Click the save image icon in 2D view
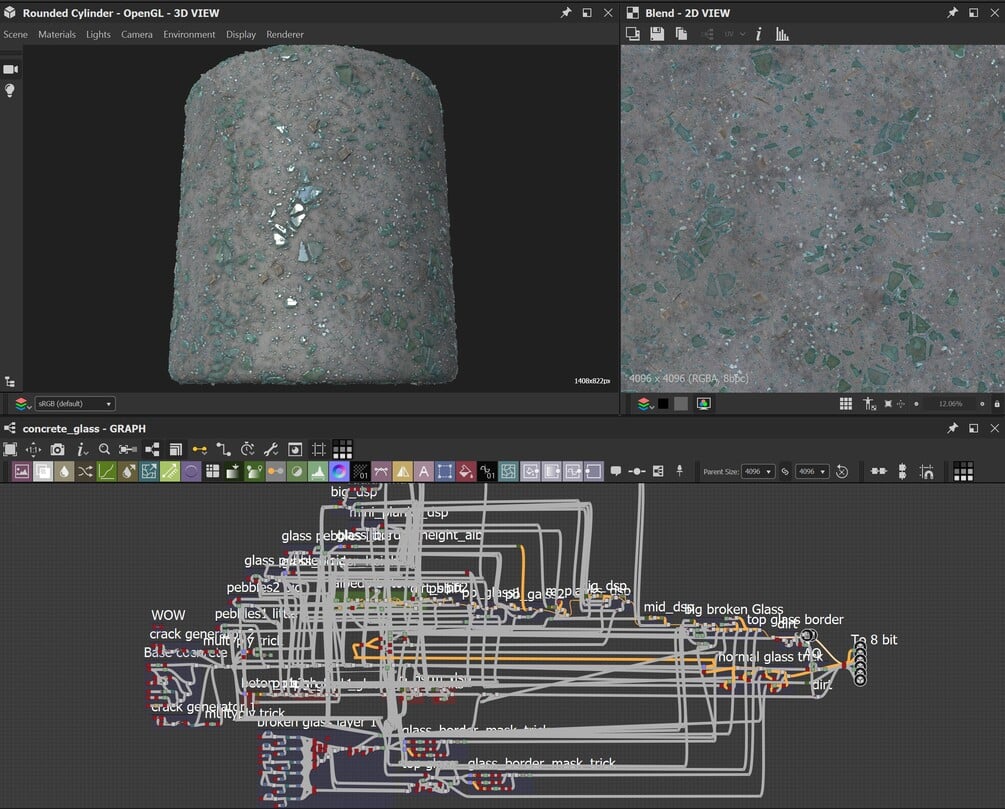 point(657,34)
